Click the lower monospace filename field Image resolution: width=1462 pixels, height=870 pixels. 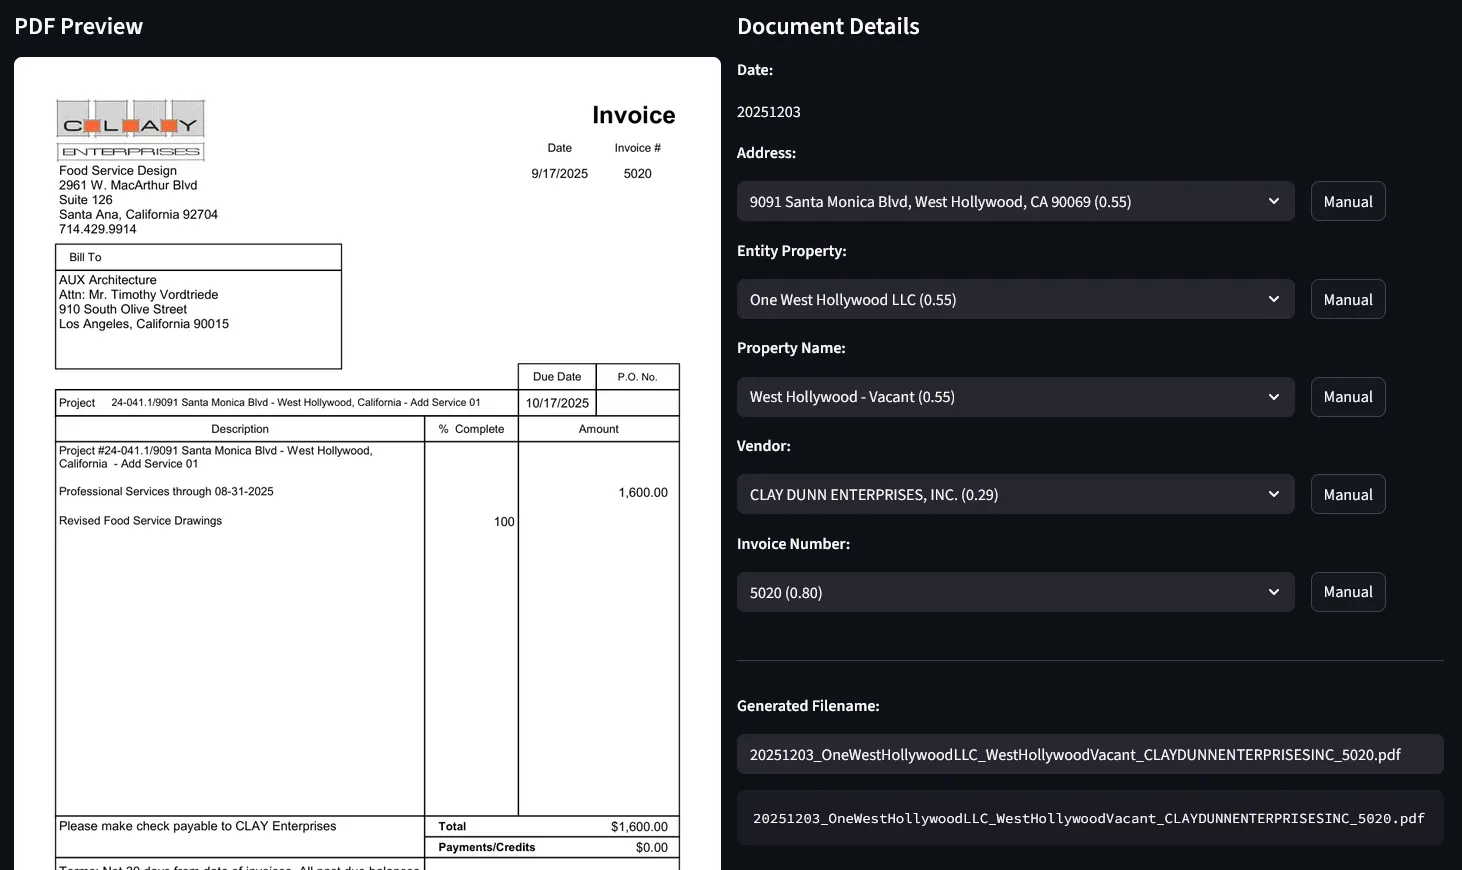[x=1089, y=818]
